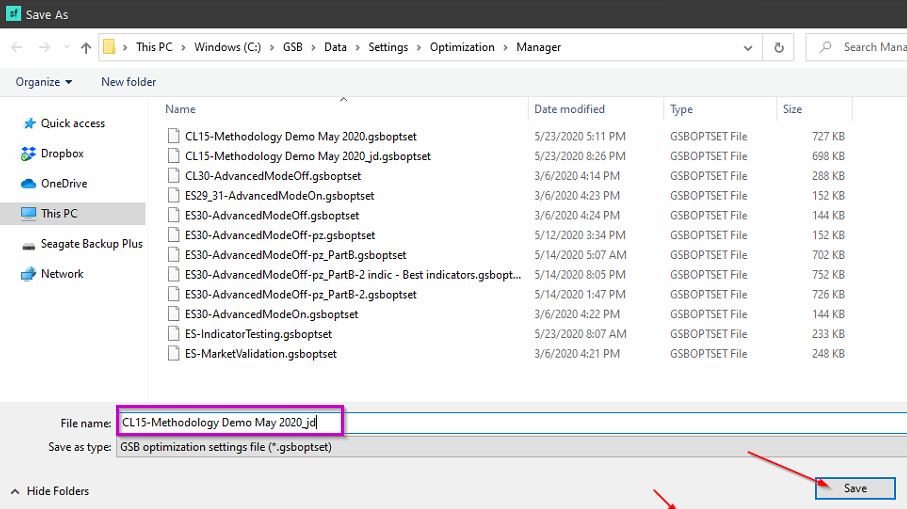
Task: Click the Settings breadcrumb segment
Action: point(388,47)
